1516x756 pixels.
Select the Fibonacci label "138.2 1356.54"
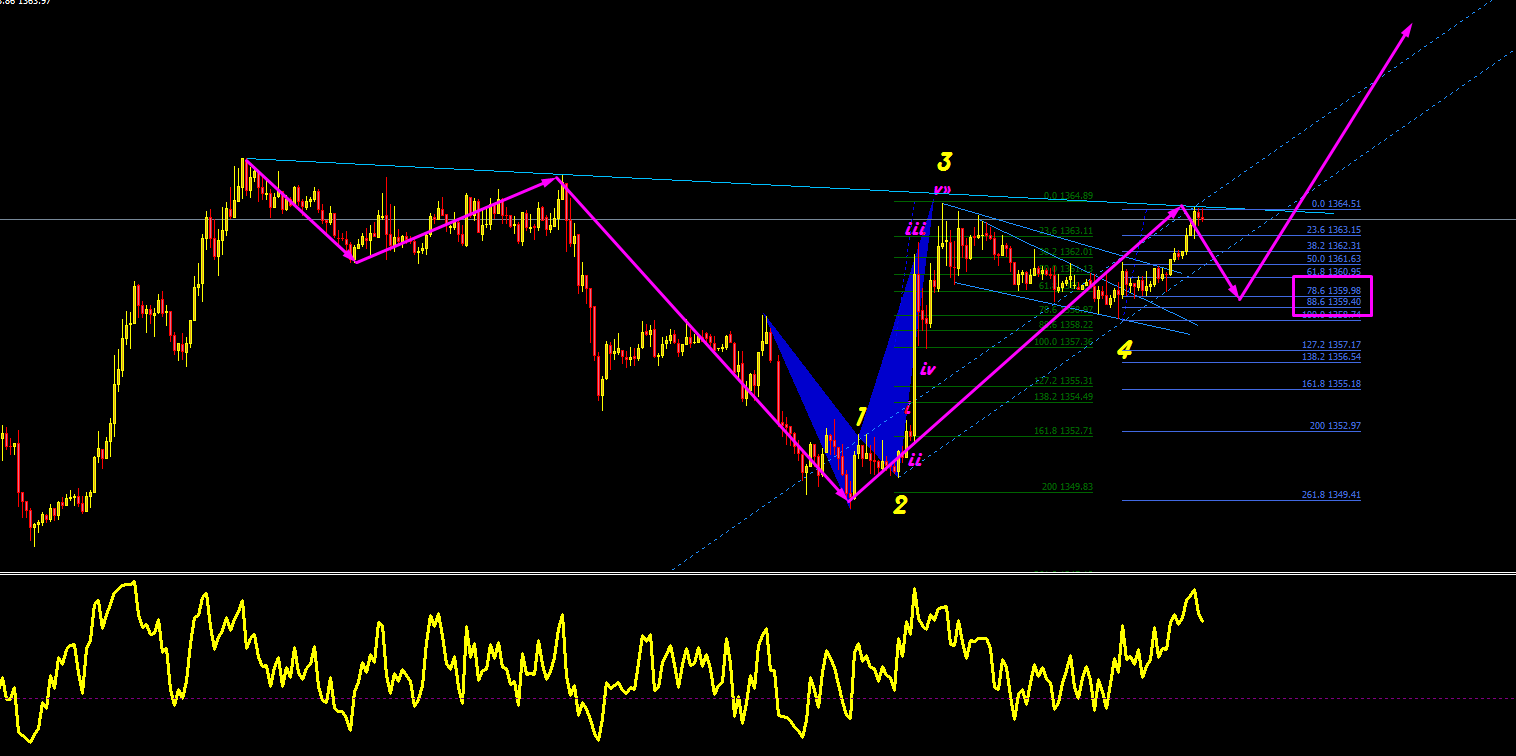coord(1331,357)
